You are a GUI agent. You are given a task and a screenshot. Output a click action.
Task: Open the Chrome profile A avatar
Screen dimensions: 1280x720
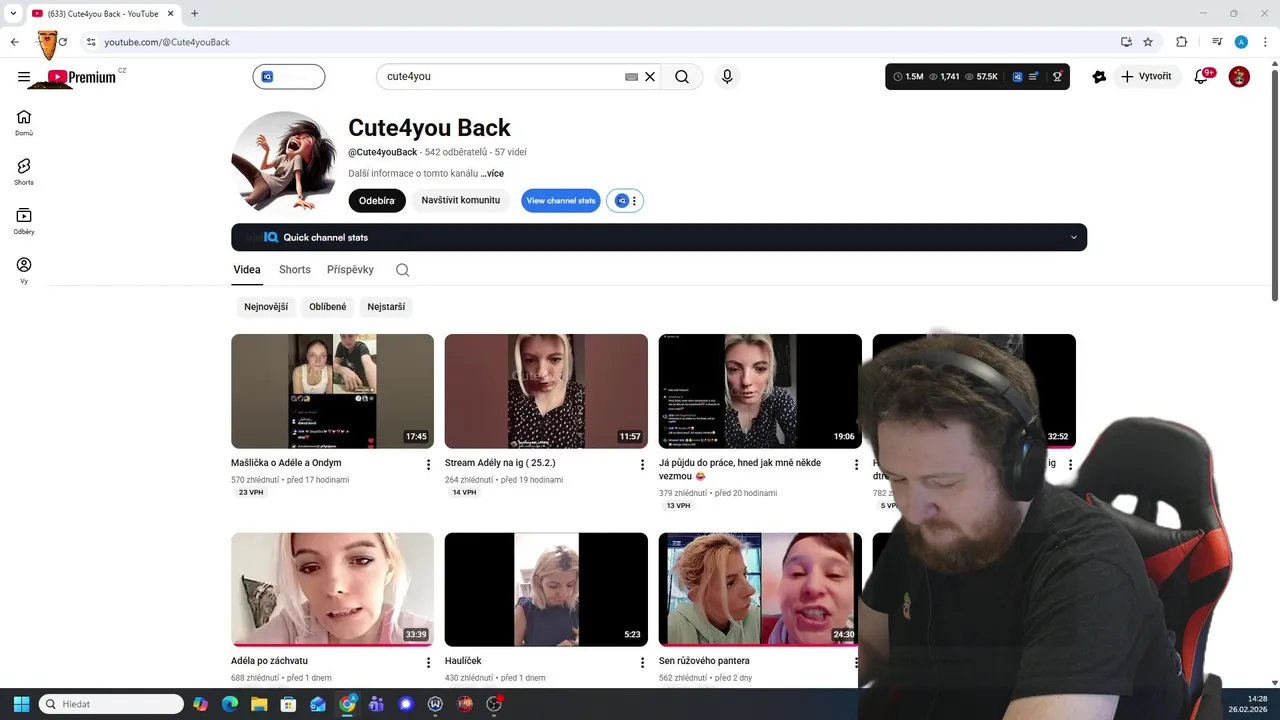1241,42
